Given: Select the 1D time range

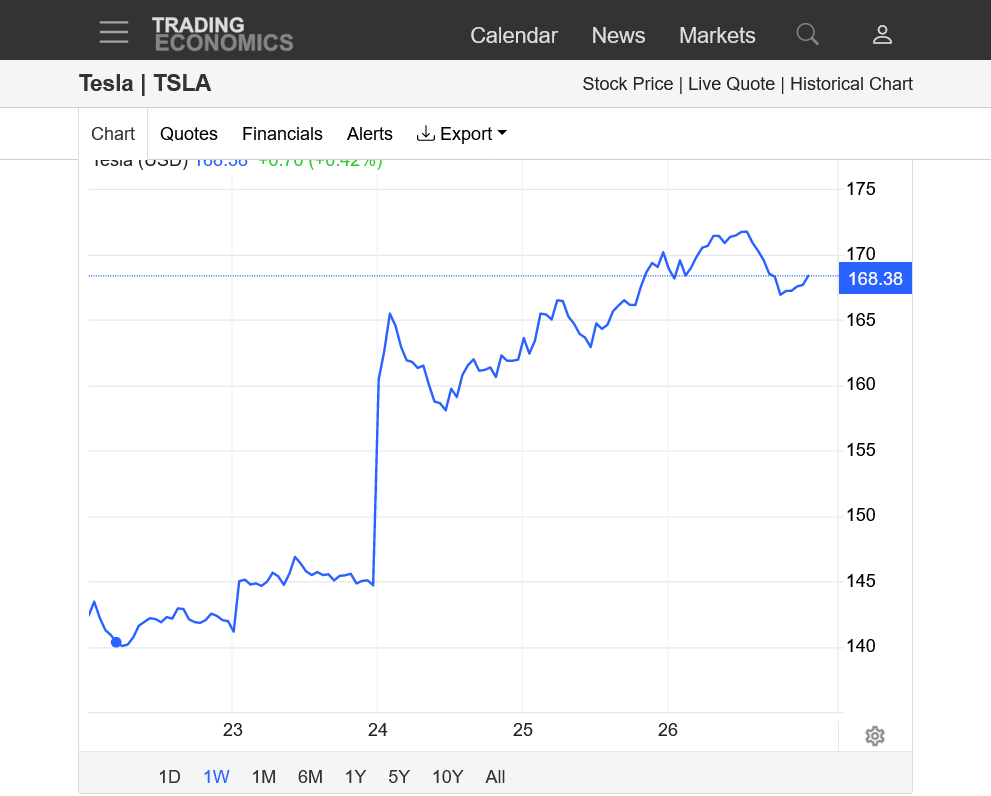Looking at the screenshot, I should click(170, 777).
